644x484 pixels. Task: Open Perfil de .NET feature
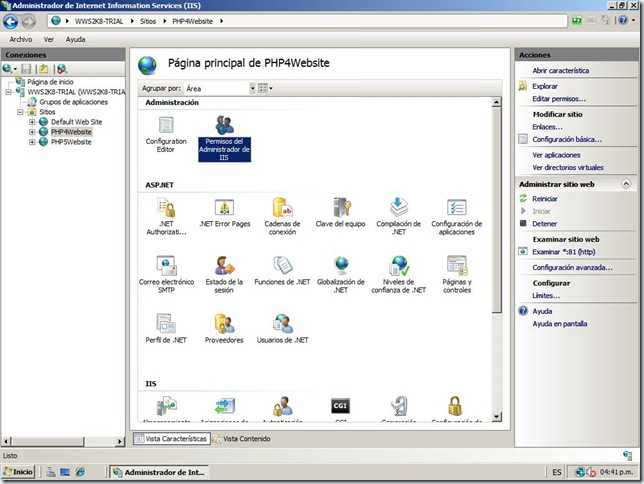point(166,329)
